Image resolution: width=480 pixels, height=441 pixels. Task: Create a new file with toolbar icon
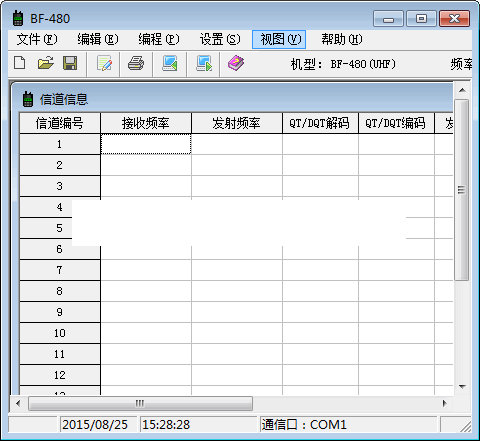coord(19,63)
